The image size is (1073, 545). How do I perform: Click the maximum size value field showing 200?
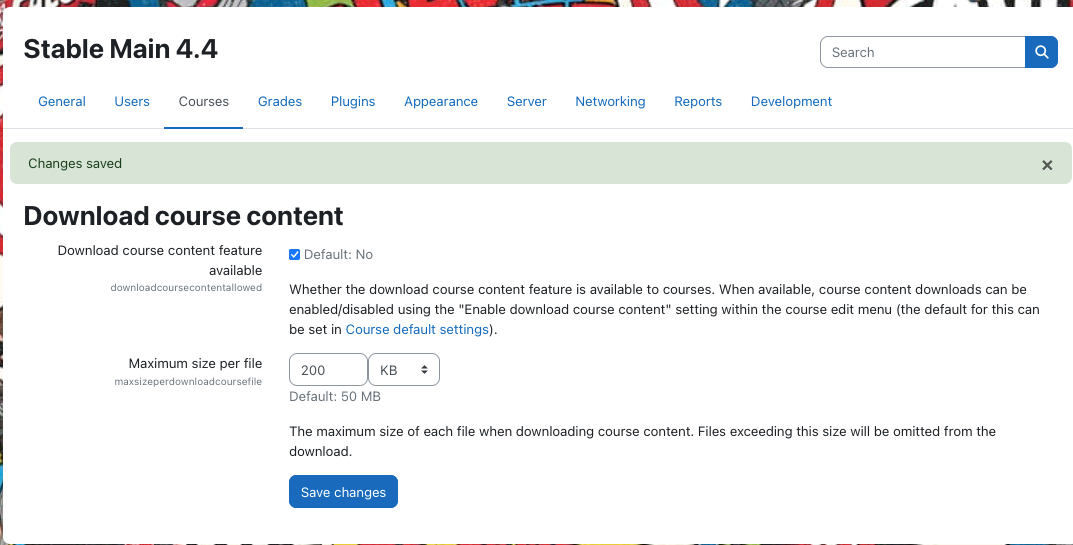click(328, 370)
